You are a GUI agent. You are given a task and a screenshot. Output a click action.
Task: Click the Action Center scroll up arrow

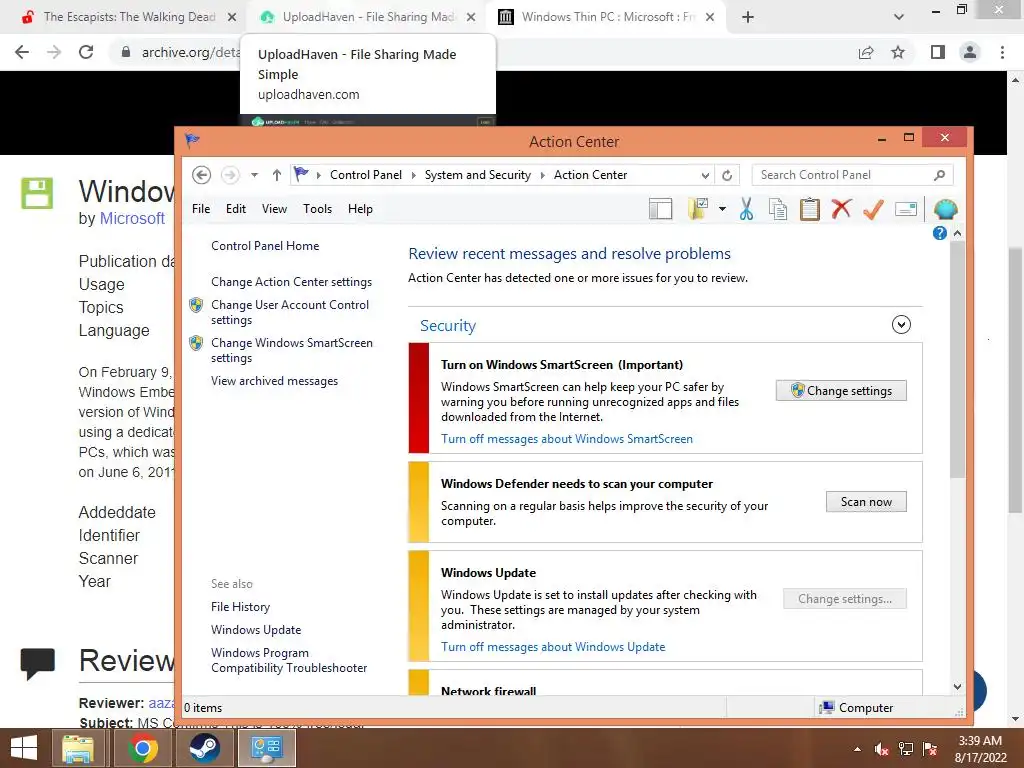(957, 233)
